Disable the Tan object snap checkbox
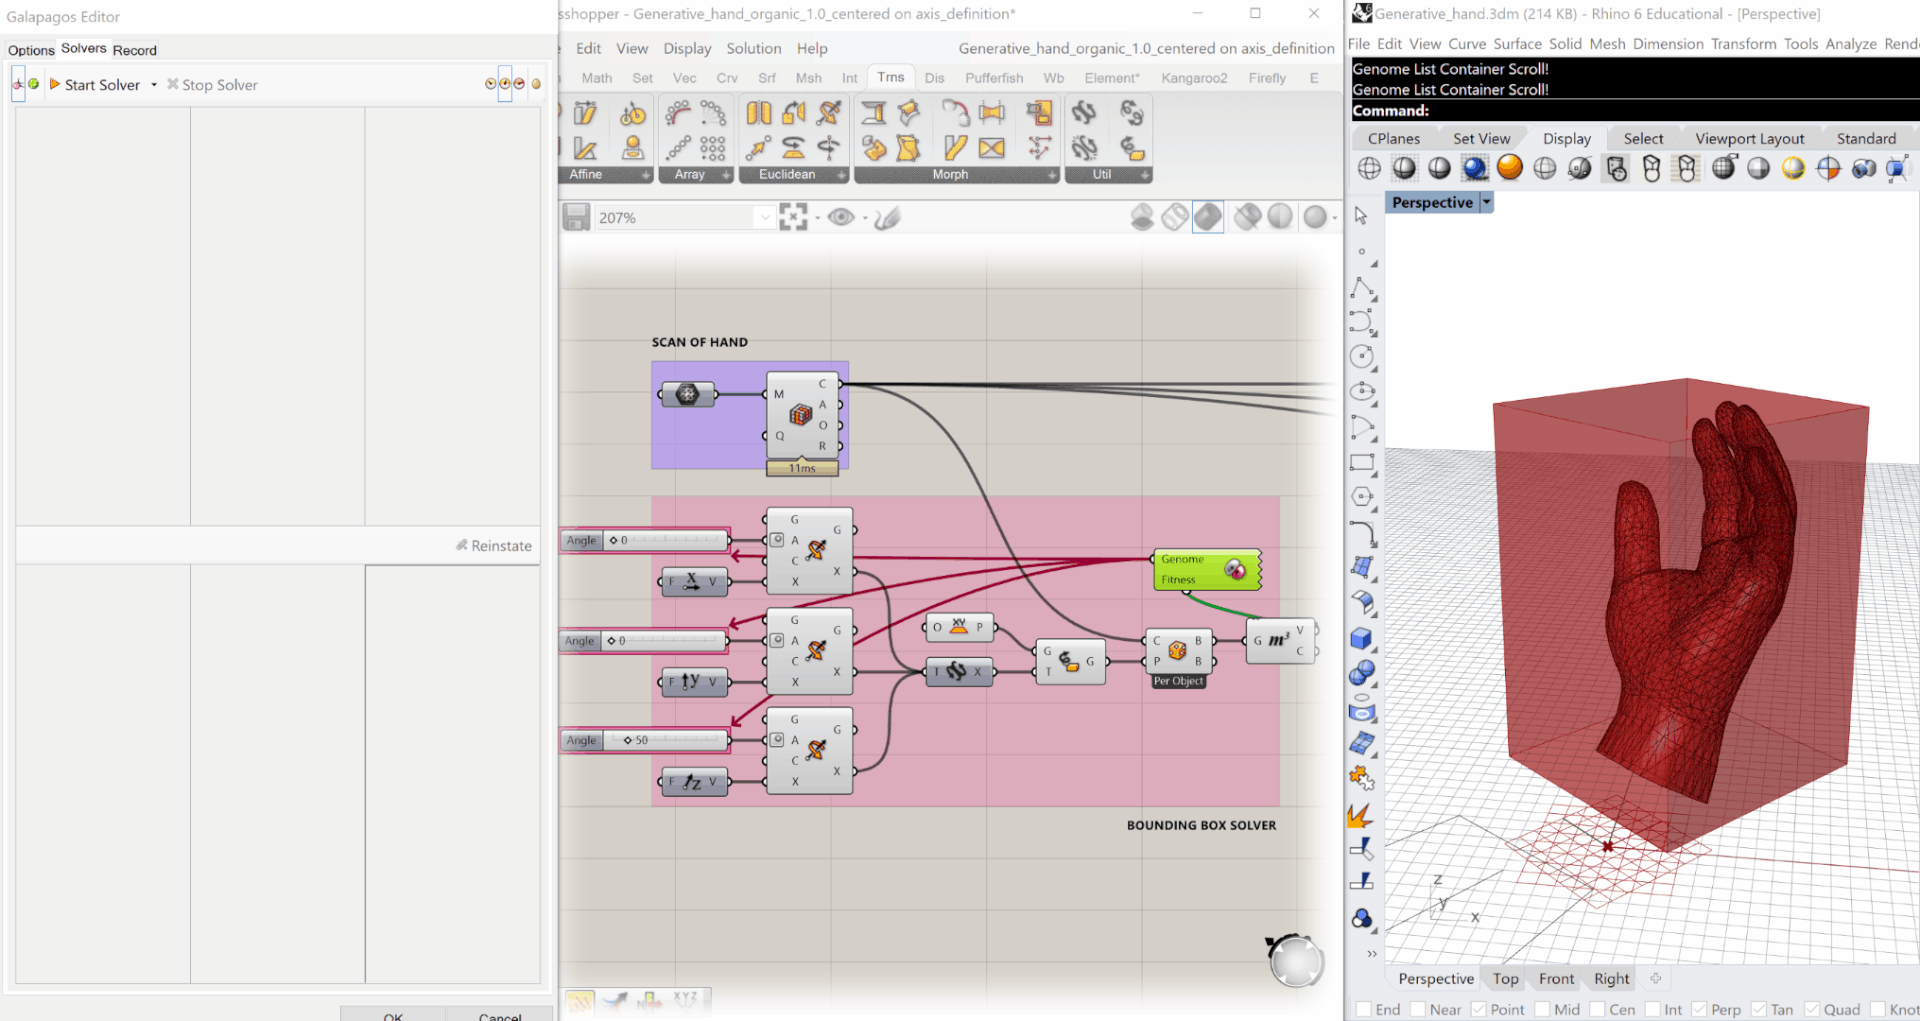The image size is (1920, 1021). (x=1760, y=1009)
